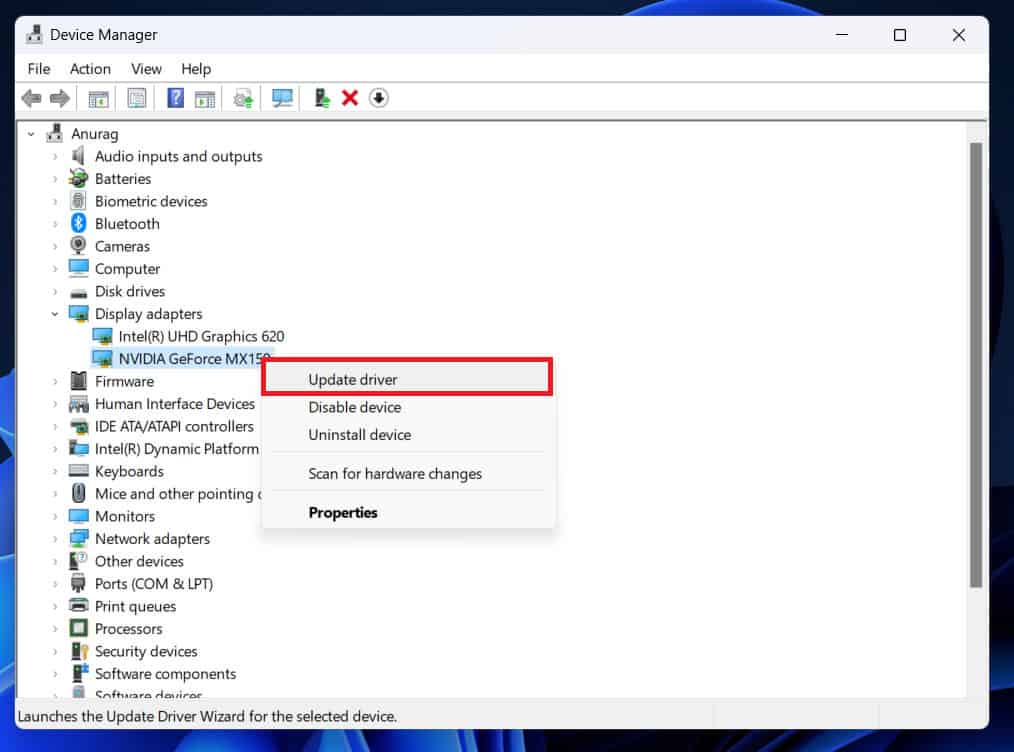This screenshot has width=1014, height=752.
Task: Choose Disable device from context menu
Action: (x=407, y=407)
